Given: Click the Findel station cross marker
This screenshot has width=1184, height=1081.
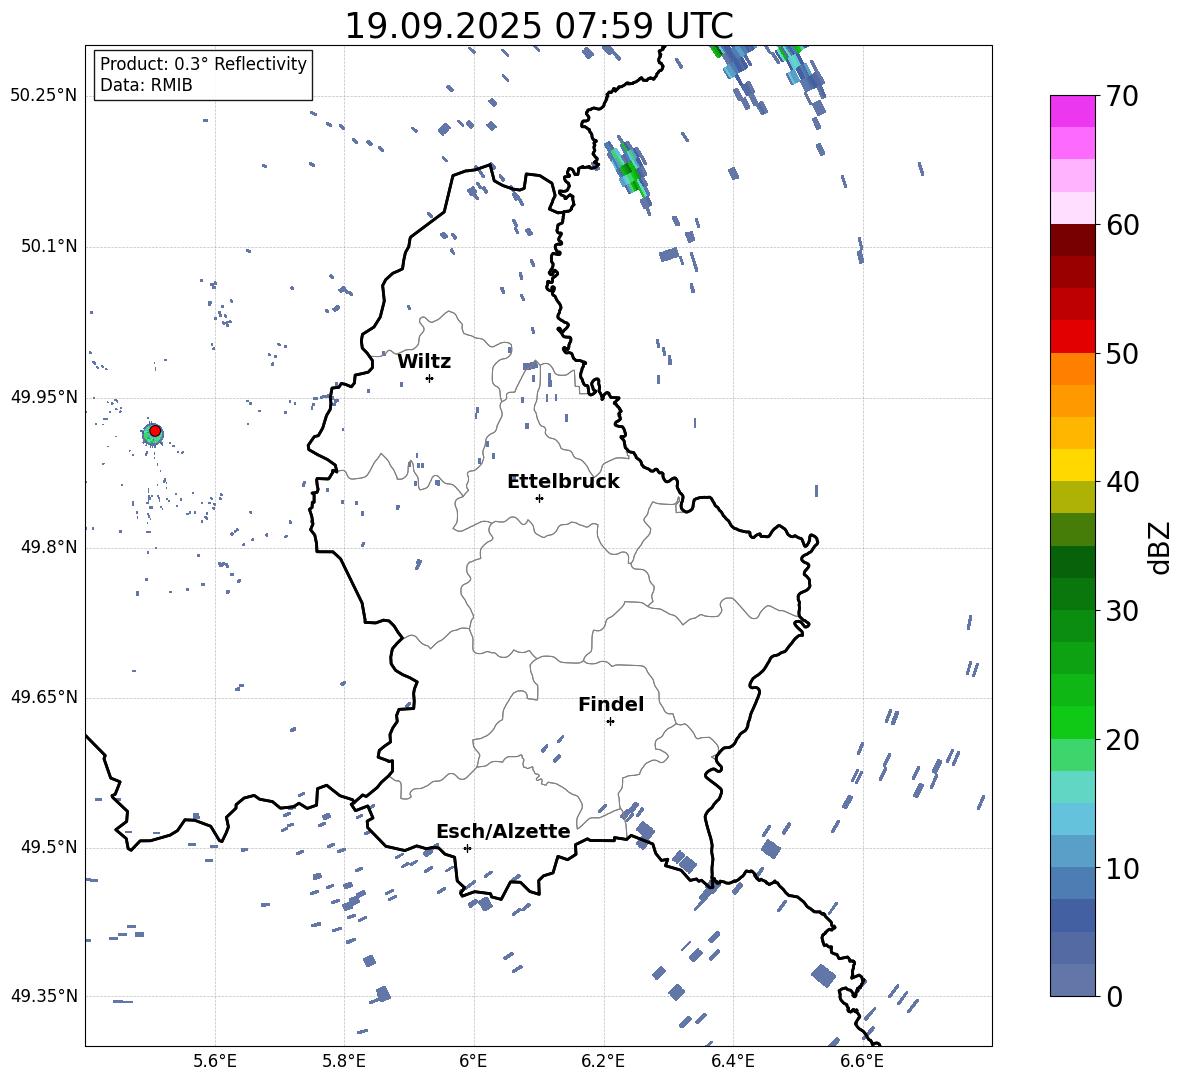Looking at the screenshot, I should click(x=610, y=721).
